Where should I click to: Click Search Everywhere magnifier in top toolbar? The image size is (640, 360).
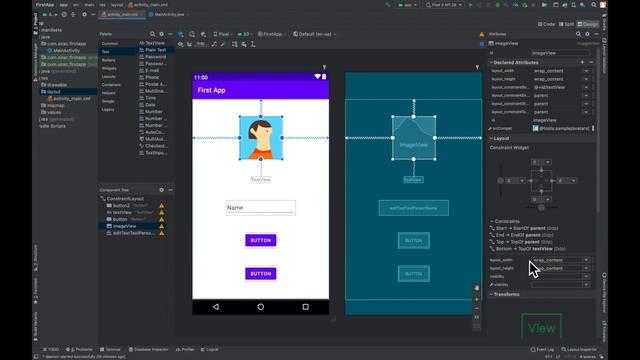594,5
